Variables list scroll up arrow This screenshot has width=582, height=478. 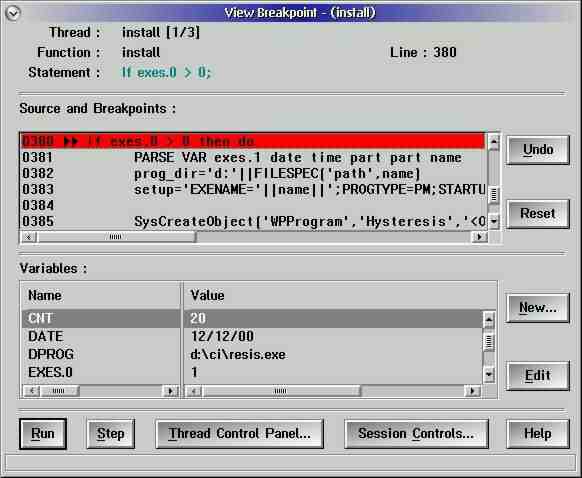(489, 320)
